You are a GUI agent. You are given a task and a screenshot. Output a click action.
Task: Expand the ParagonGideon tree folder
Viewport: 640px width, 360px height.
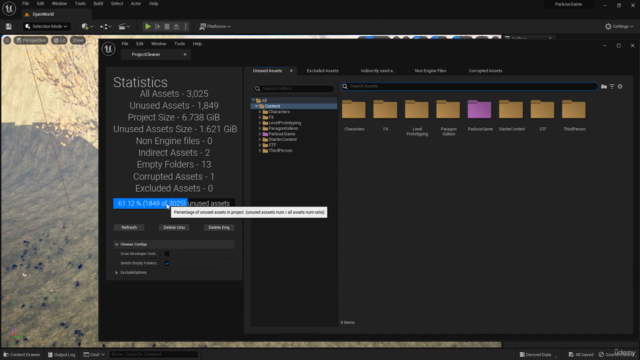pyautogui.click(x=260, y=129)
